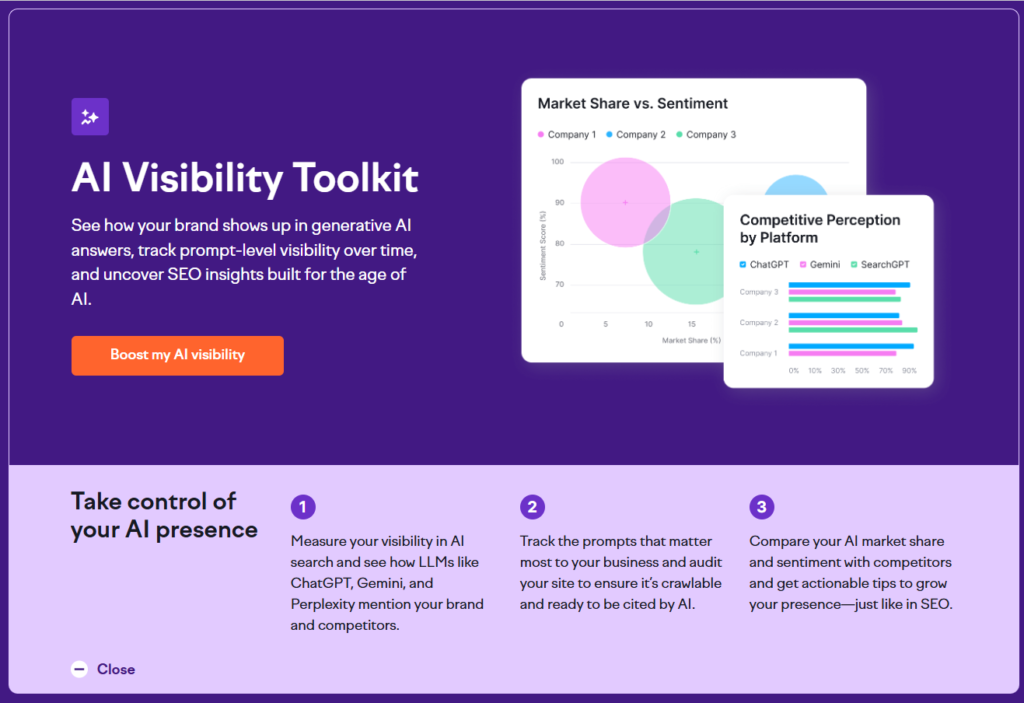Click the pink Company 1 bubble
This screenshot has width=1024, height=703.
625,201
